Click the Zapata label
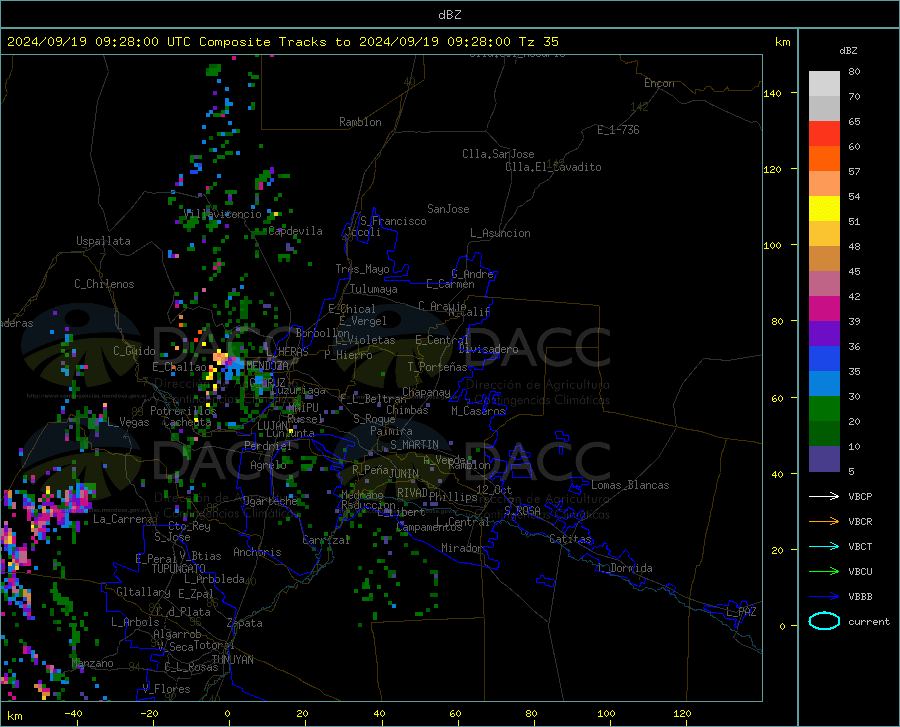The height and width of the screenshot is (727, 900). [245, 623]
